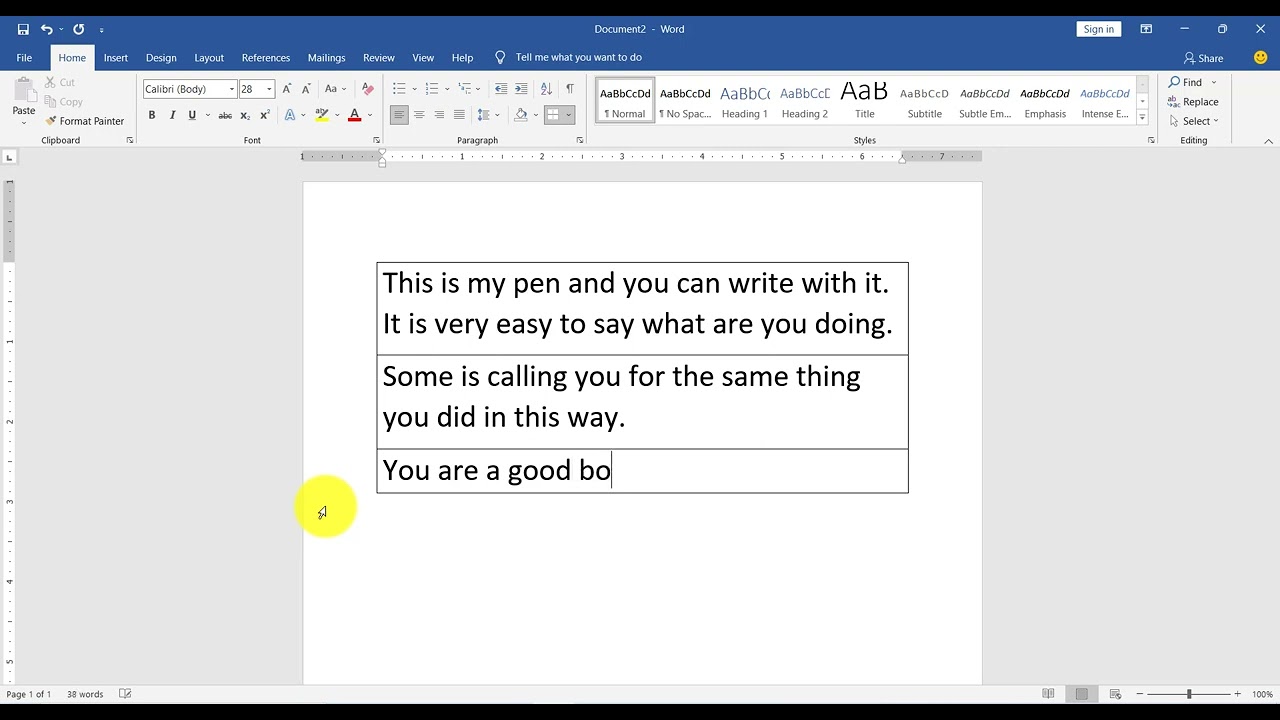Click the Sign in button
Viewport: 1280px width, 720px height.
(x=1098, y=29)
